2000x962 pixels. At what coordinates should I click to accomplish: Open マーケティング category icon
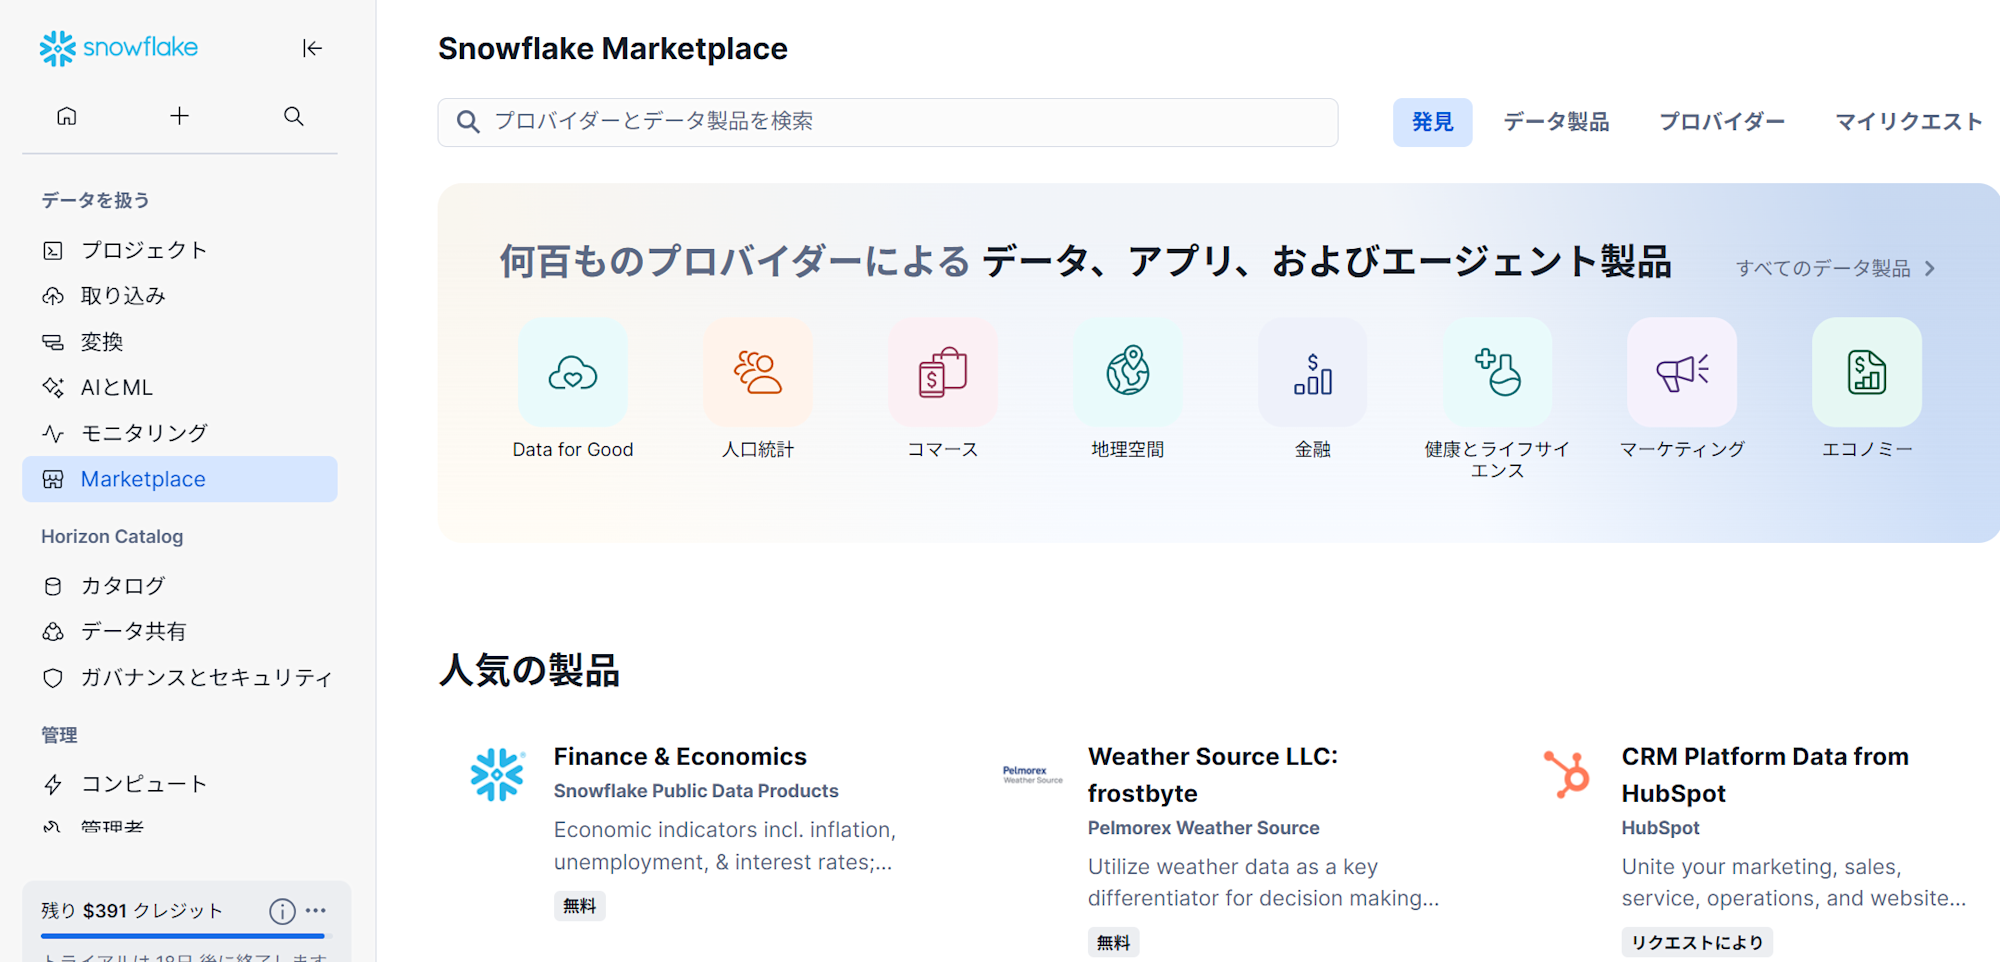[x=1682, y=372]
